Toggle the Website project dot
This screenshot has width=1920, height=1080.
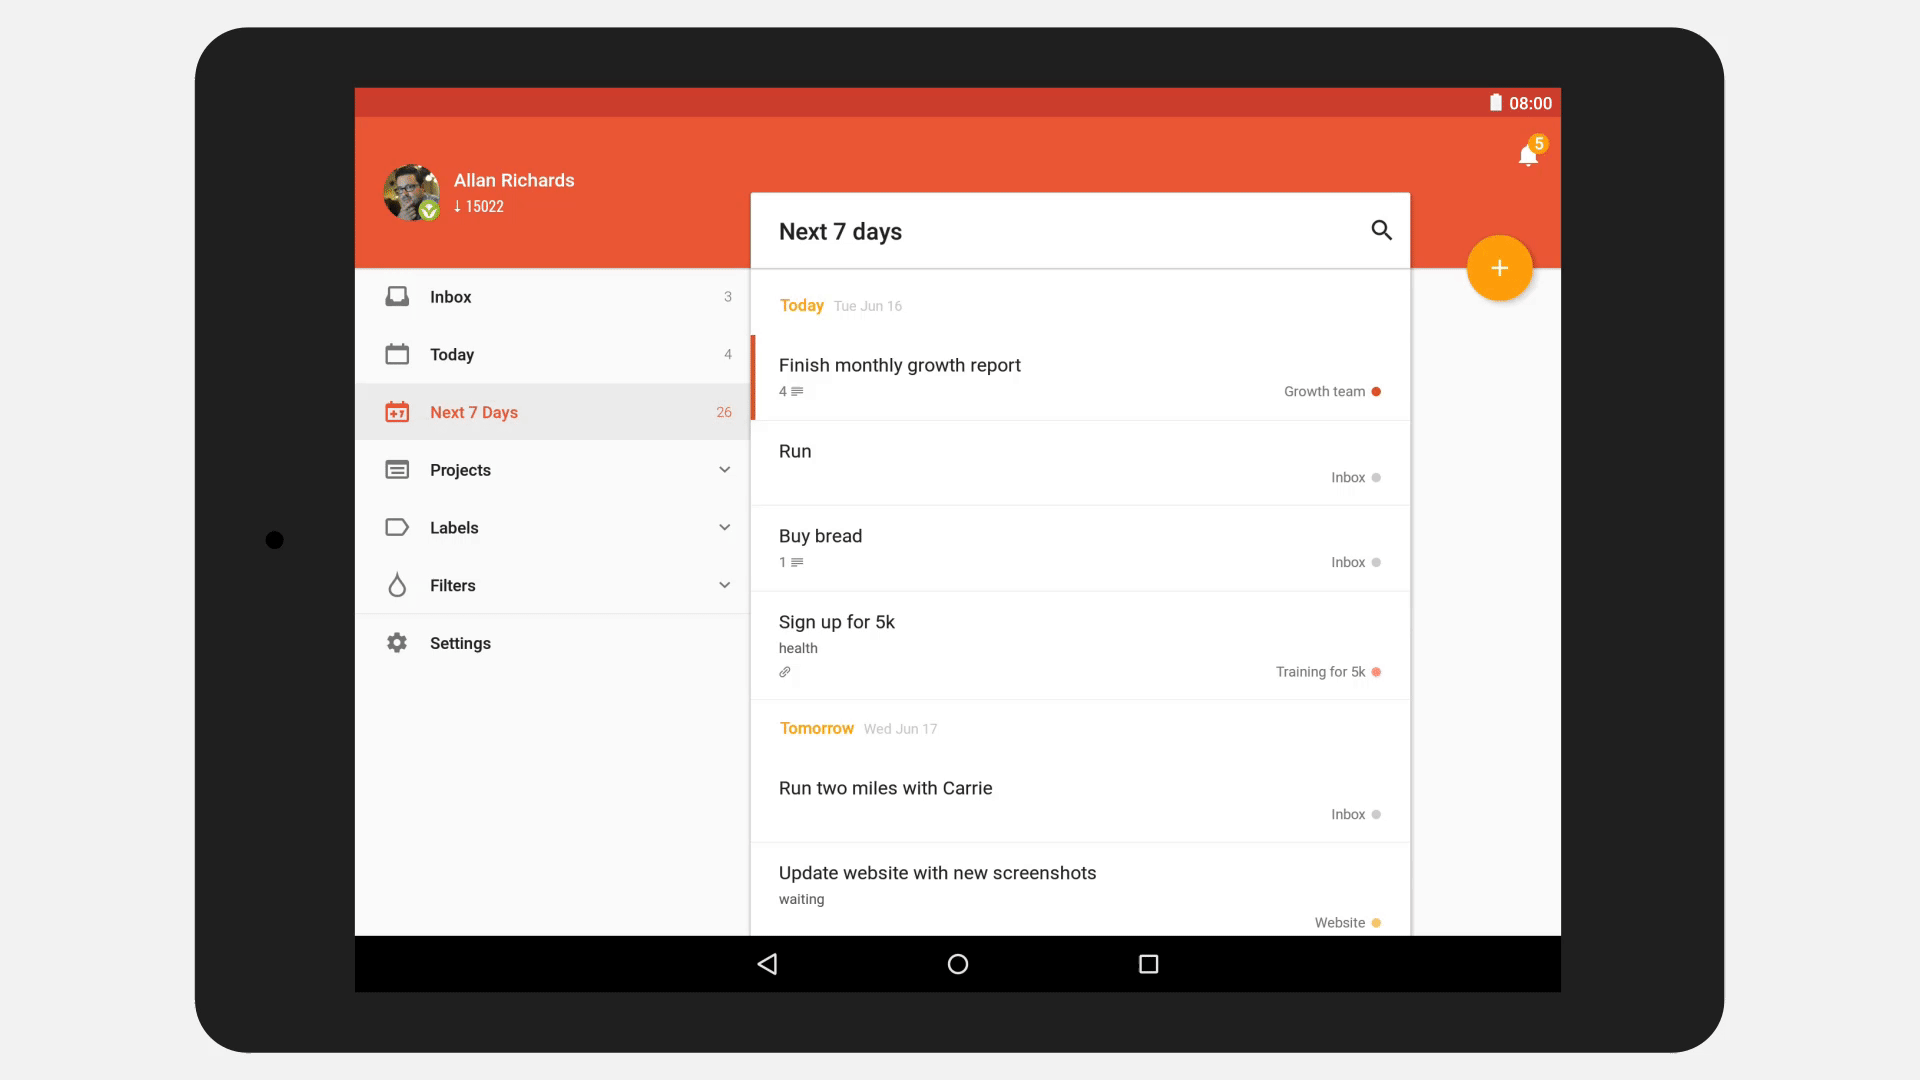click(x=1377, y=922)
